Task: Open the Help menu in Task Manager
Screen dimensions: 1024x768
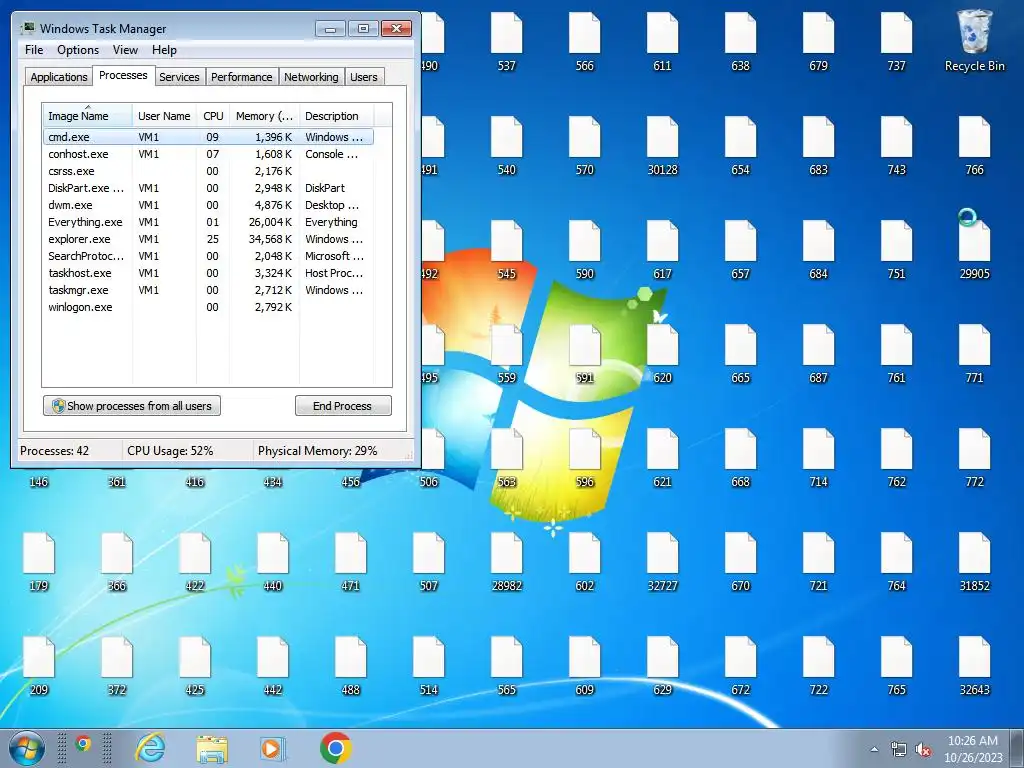Action: click(164, 50)
